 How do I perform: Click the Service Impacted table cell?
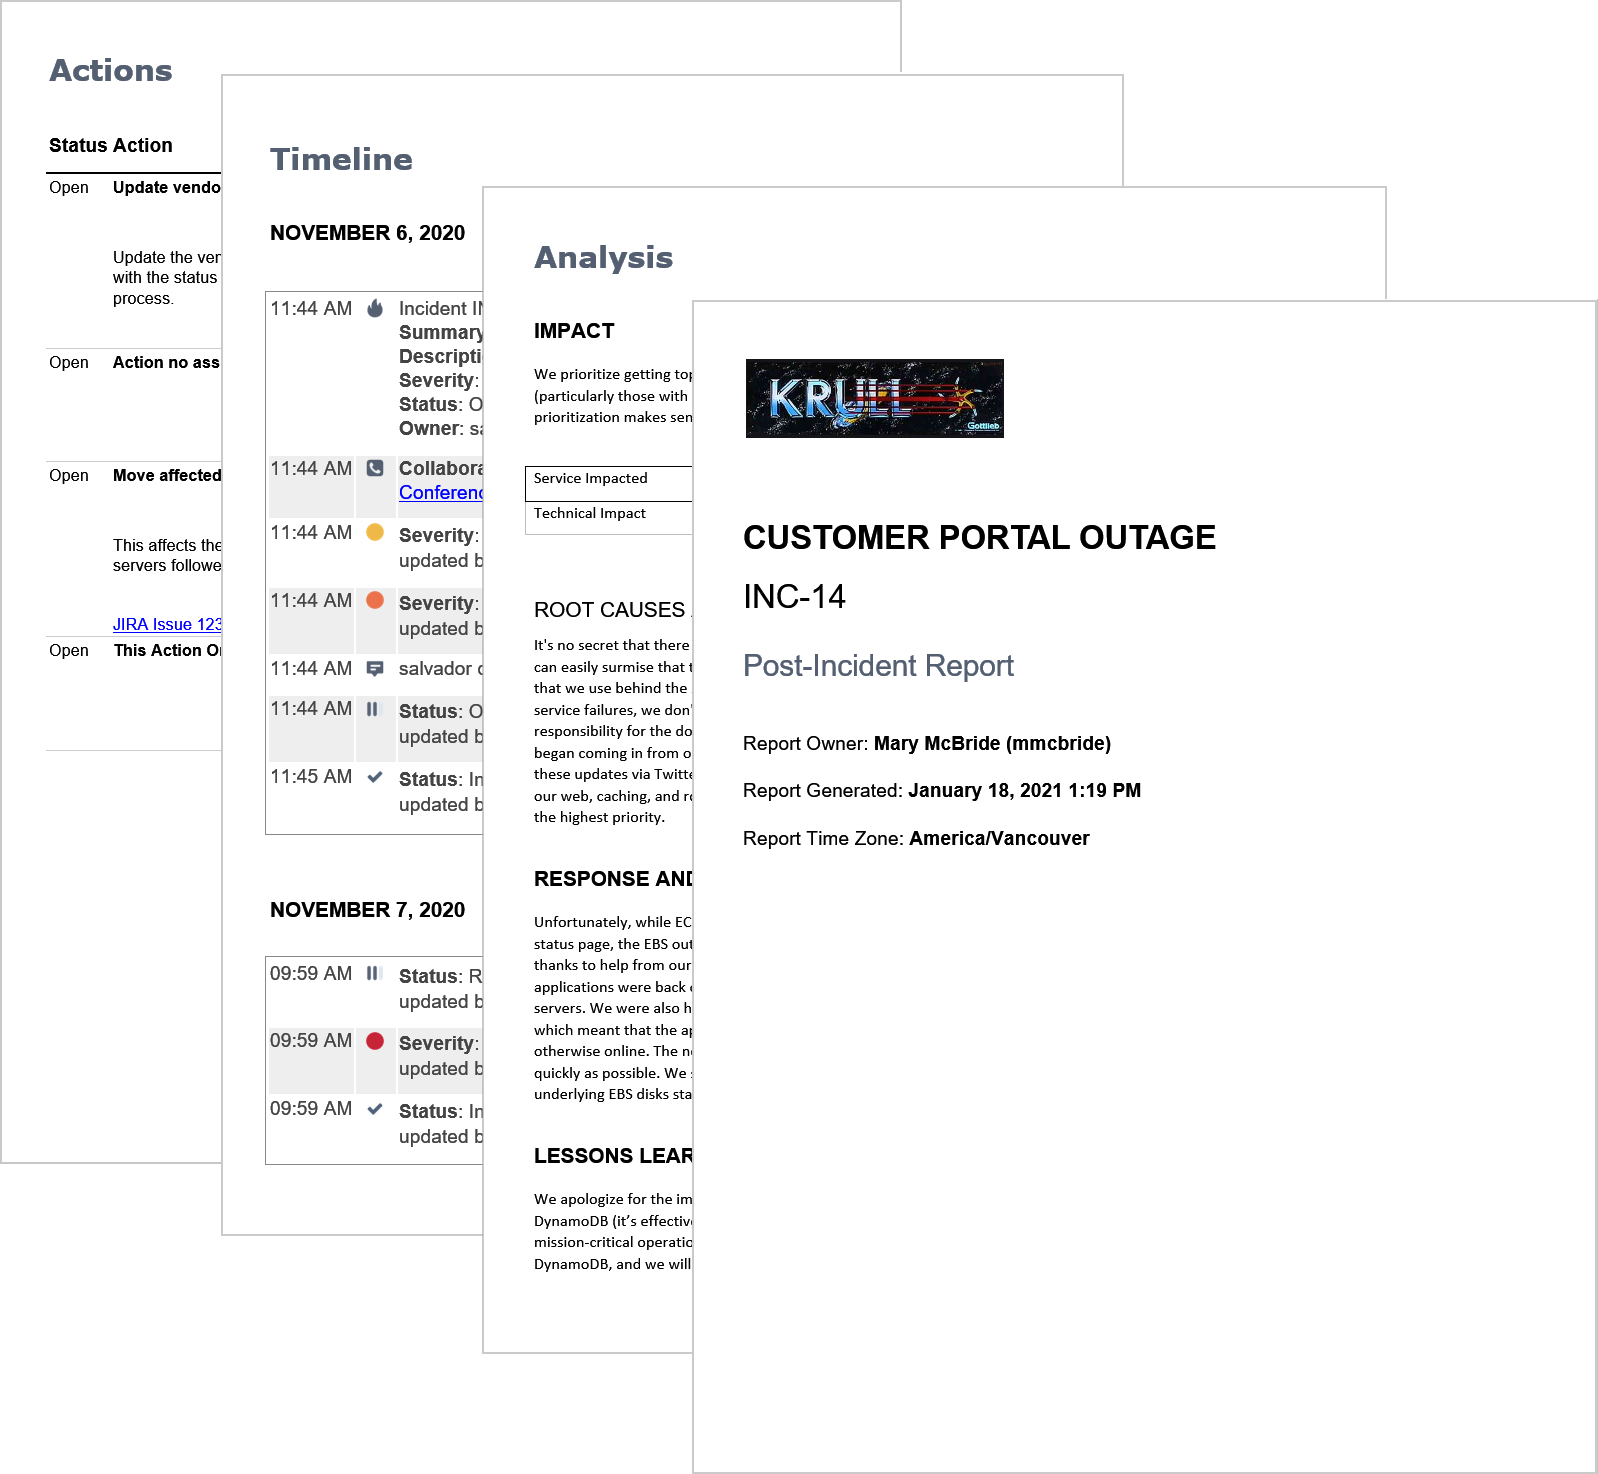click(x=609, y=484)
